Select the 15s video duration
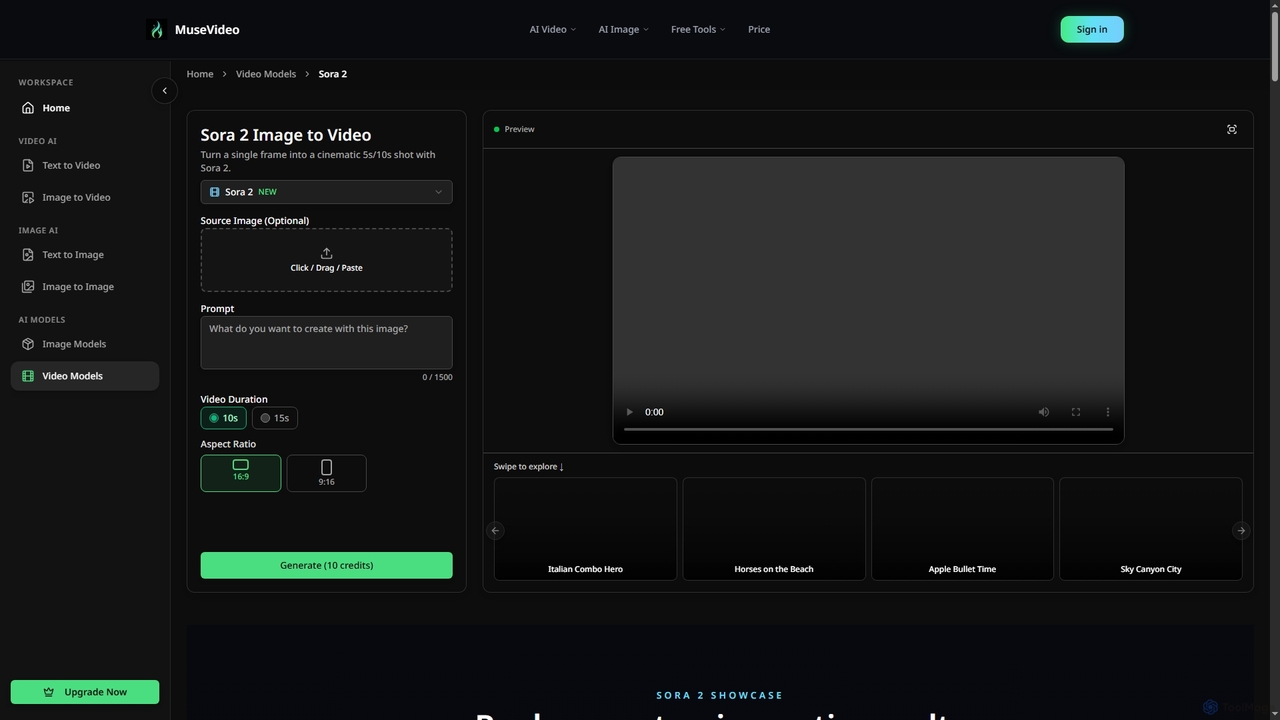This screenshot has width=1280, height=720. 275,418
